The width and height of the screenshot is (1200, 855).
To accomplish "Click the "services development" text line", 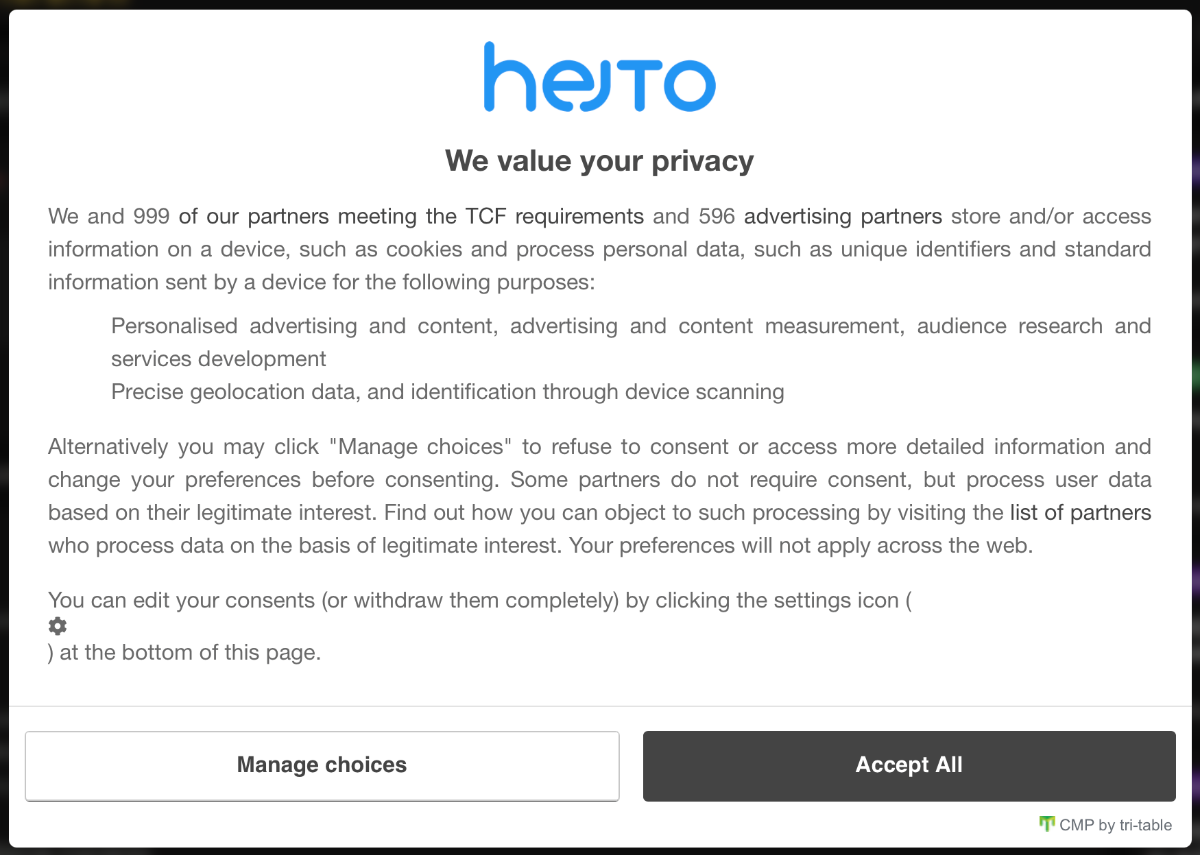I will [218, 359].
